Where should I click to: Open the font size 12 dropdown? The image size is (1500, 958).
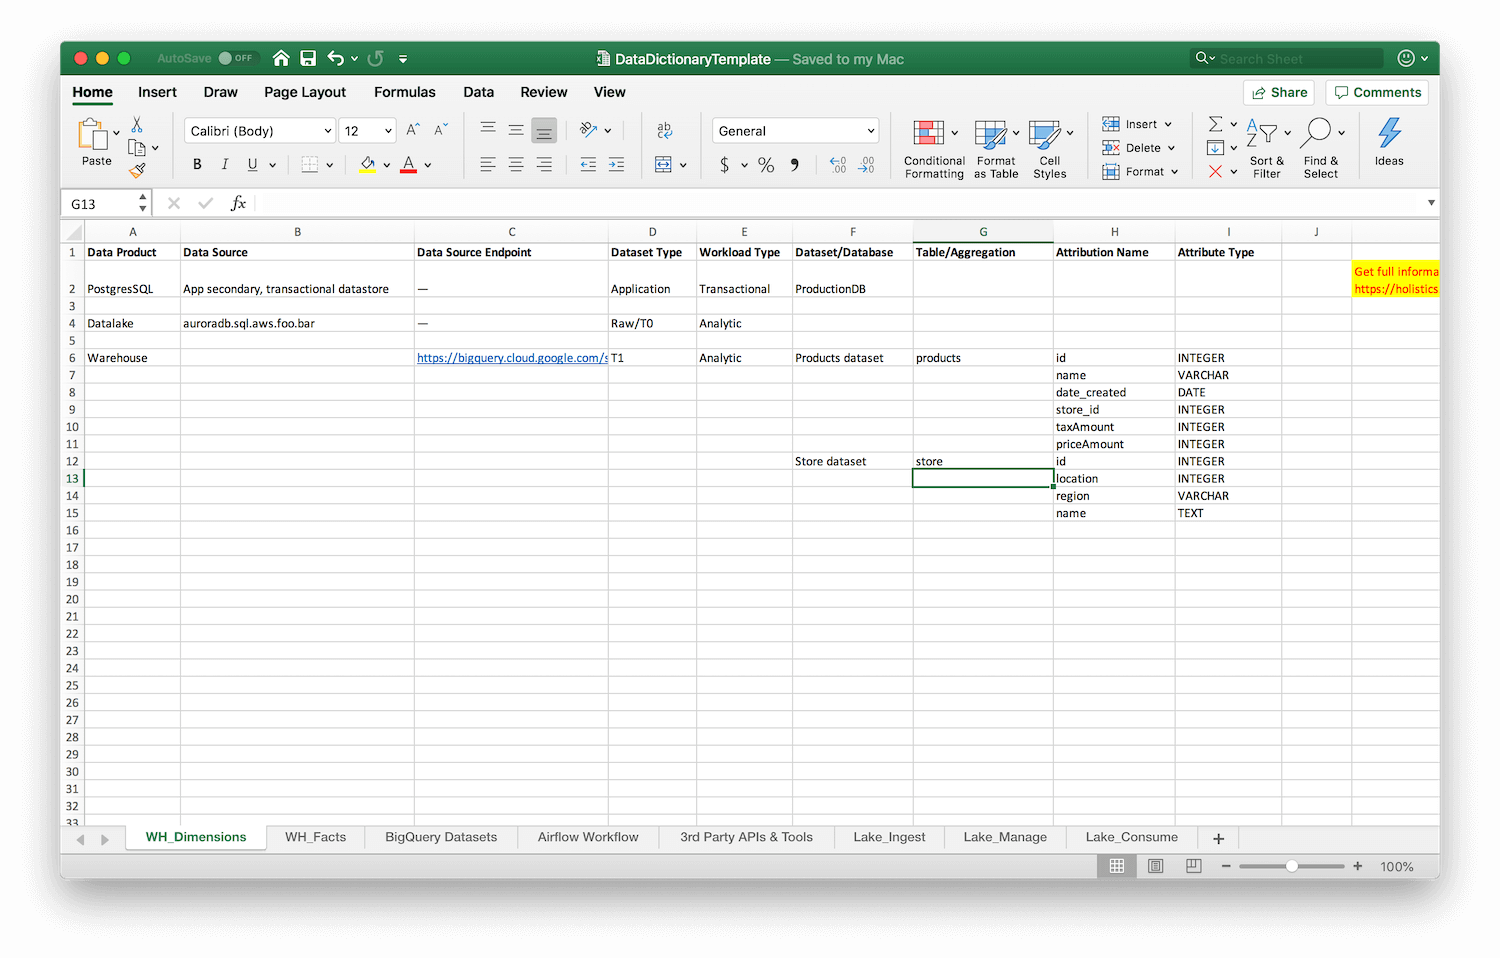(x=367, y=131)
